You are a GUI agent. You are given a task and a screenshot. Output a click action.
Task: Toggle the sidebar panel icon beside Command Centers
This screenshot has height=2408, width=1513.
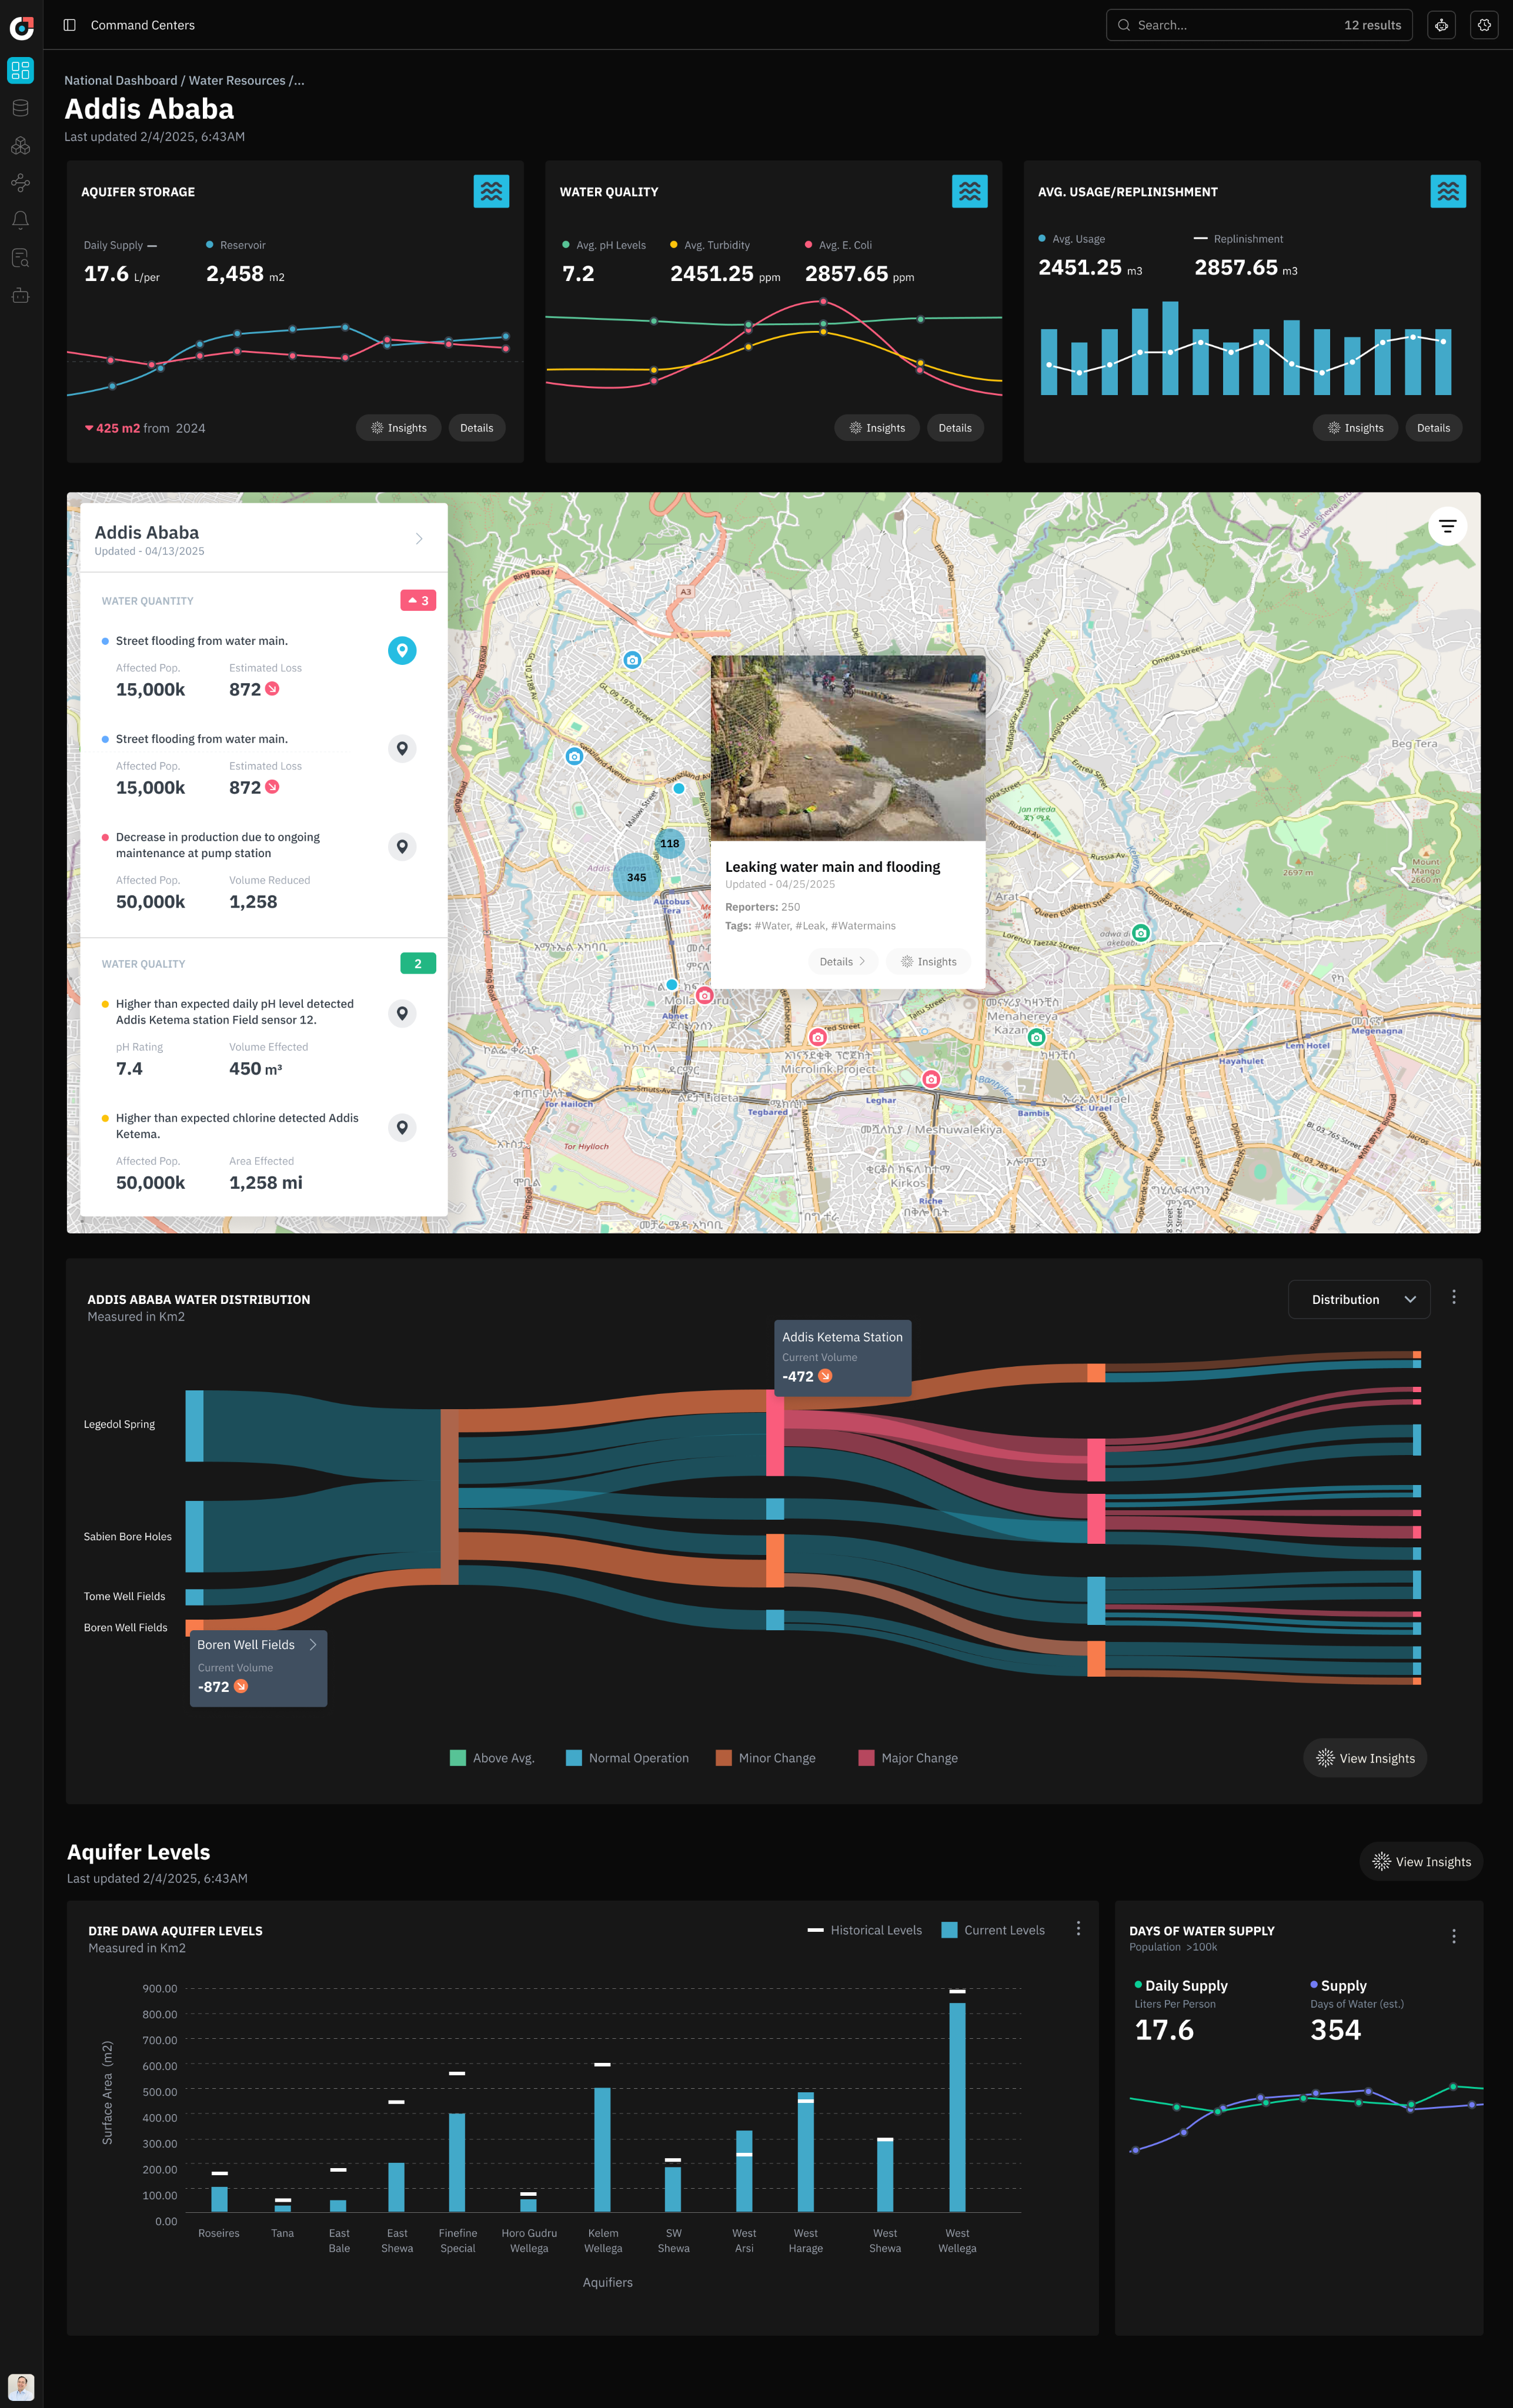[69, 25]
